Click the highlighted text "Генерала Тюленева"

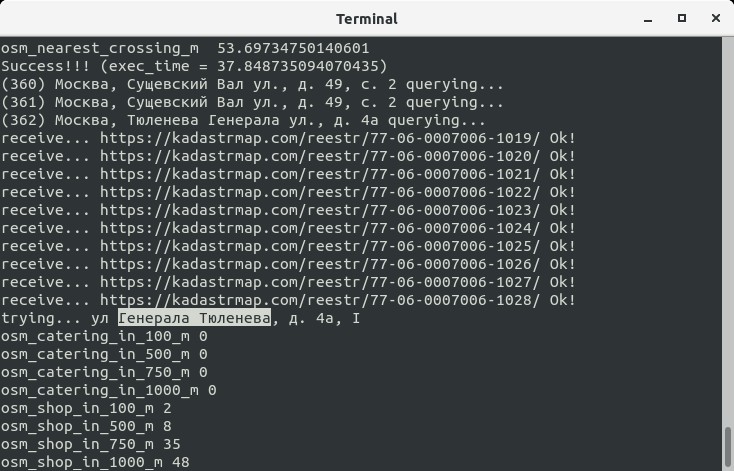(195, 318)
